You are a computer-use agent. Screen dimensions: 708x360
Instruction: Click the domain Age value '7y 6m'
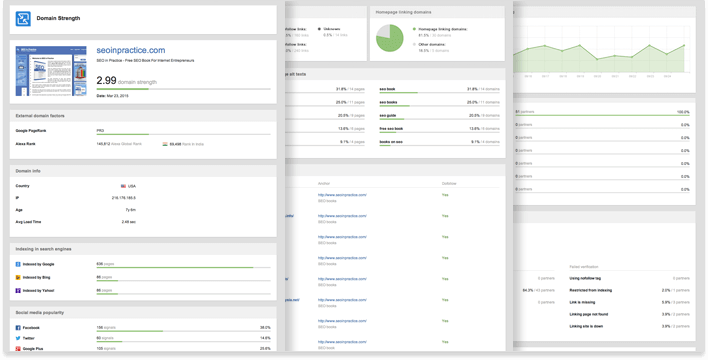click(130, 210)
